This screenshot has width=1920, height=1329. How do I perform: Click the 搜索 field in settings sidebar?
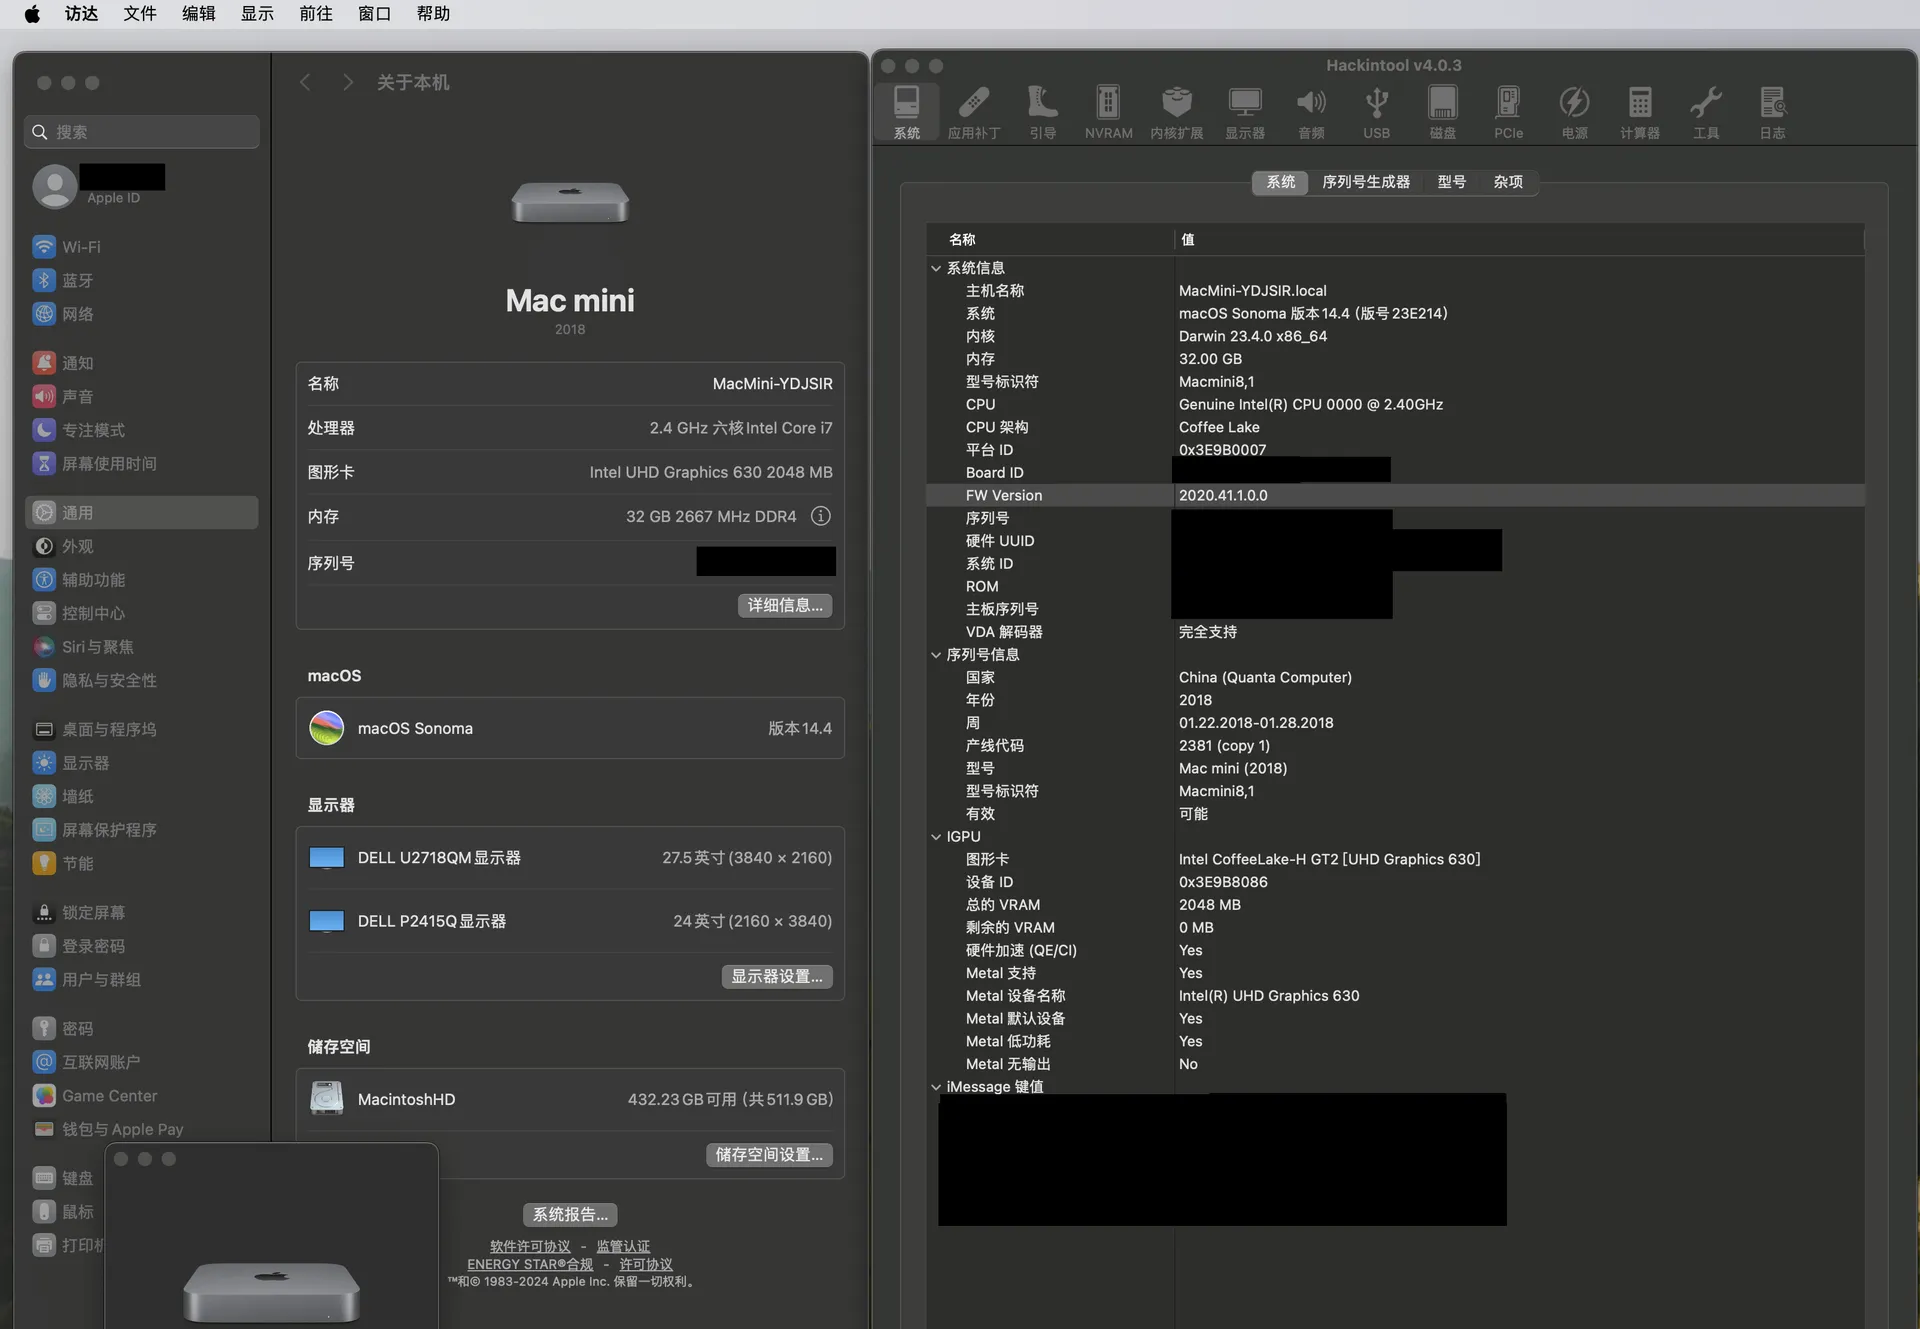point(142,132)
